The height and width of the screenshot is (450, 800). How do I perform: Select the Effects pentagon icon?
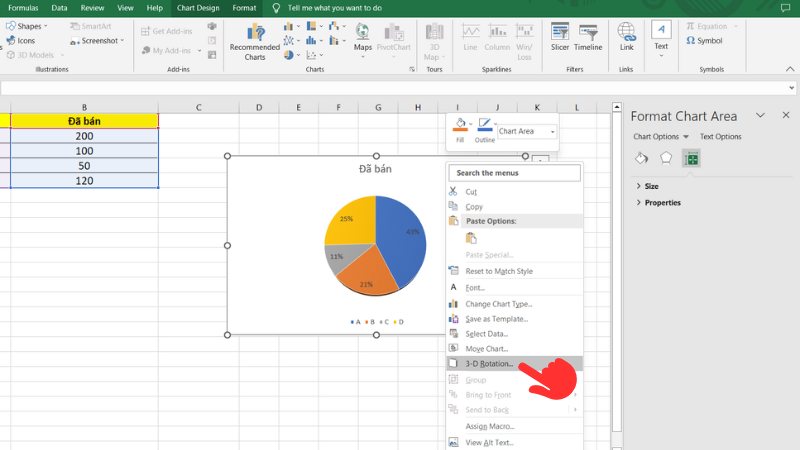[666, 158]
